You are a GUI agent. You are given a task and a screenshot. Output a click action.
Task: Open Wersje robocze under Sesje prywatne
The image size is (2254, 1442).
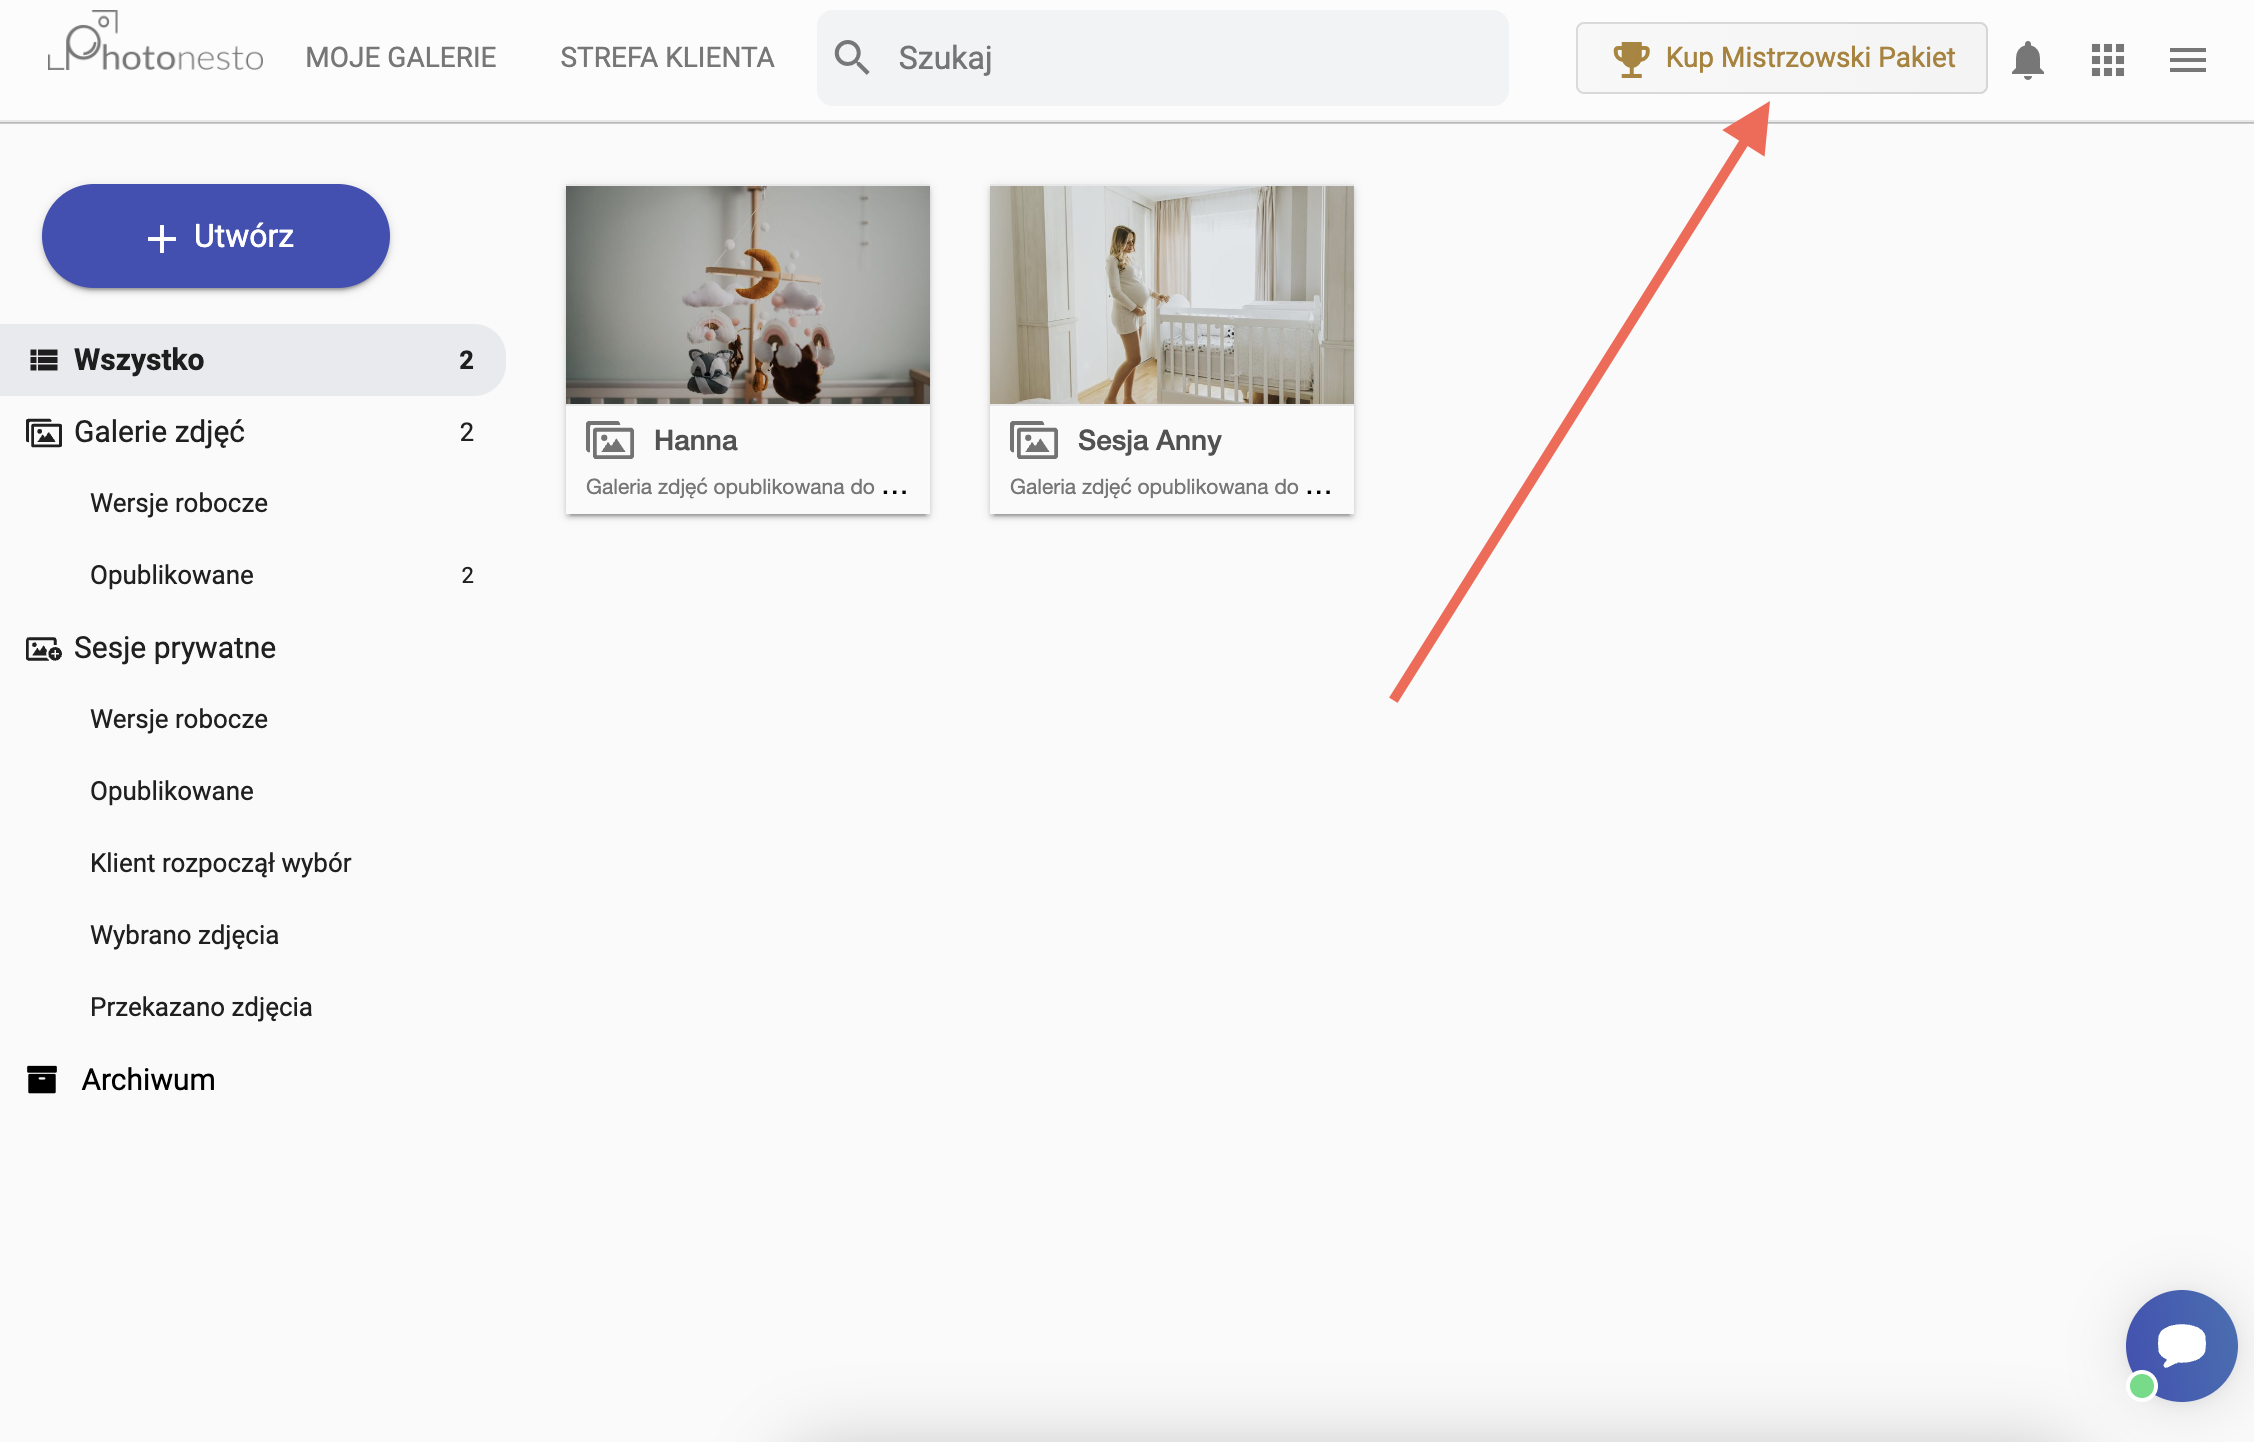pos(179,719)
